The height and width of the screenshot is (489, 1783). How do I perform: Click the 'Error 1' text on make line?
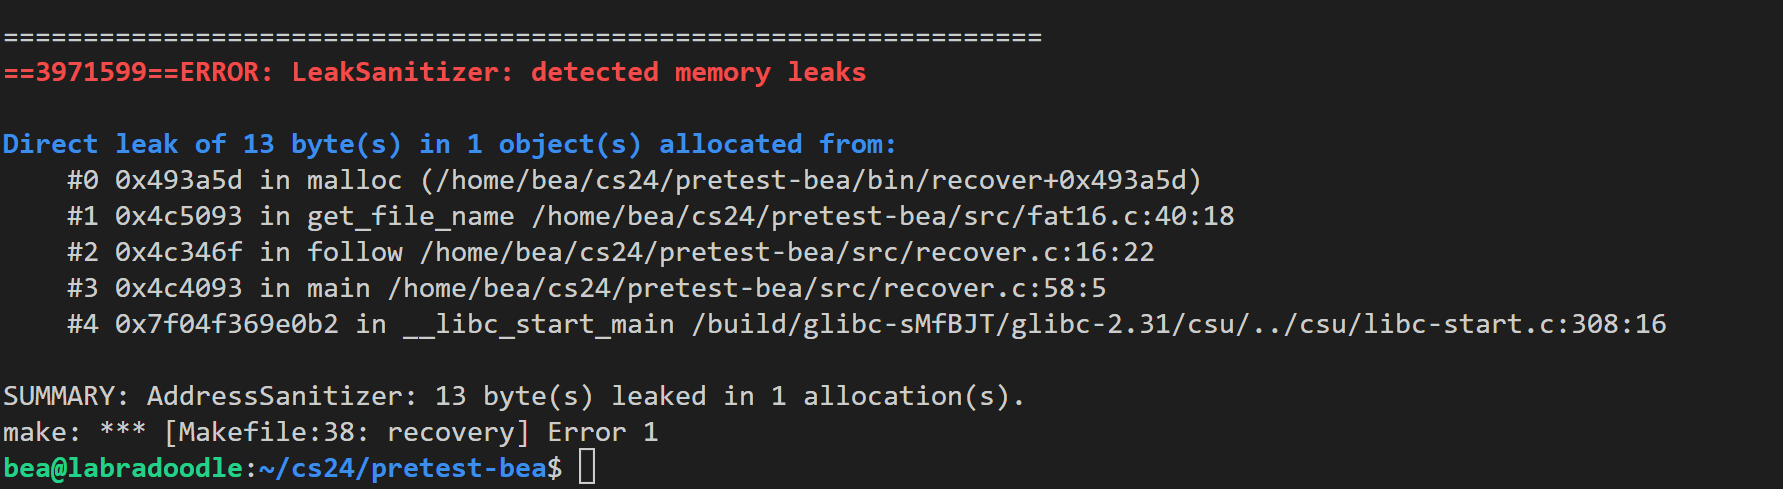tap(602, 432)
